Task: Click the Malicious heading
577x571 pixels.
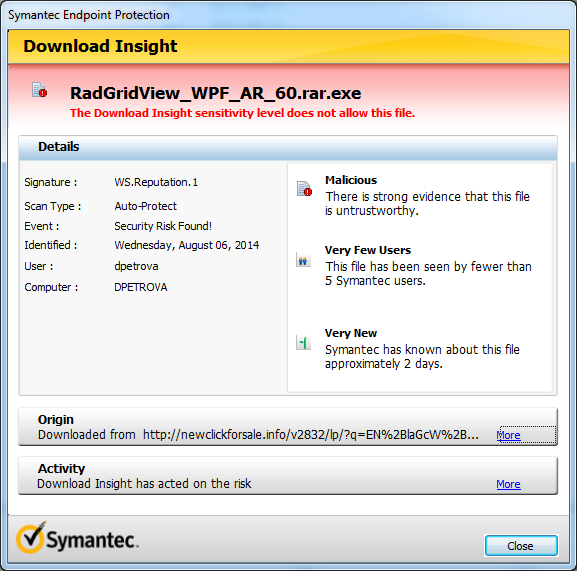Action: (351, 180)
